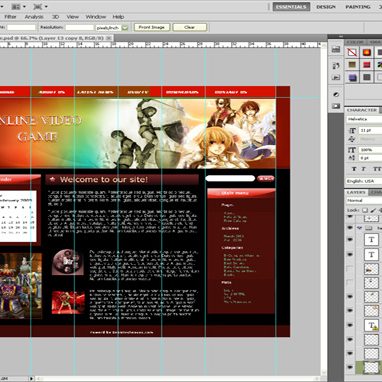The height and width of the screenshot is (382, 382).
Task: Hide the layer group using its eye icon
Action: click(x=350, y=228)
